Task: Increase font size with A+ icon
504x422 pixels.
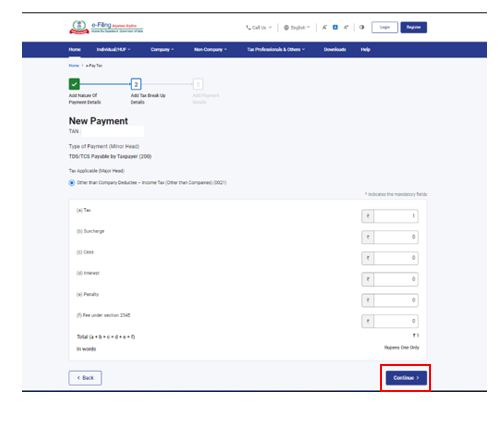Action: click(346, 27)
